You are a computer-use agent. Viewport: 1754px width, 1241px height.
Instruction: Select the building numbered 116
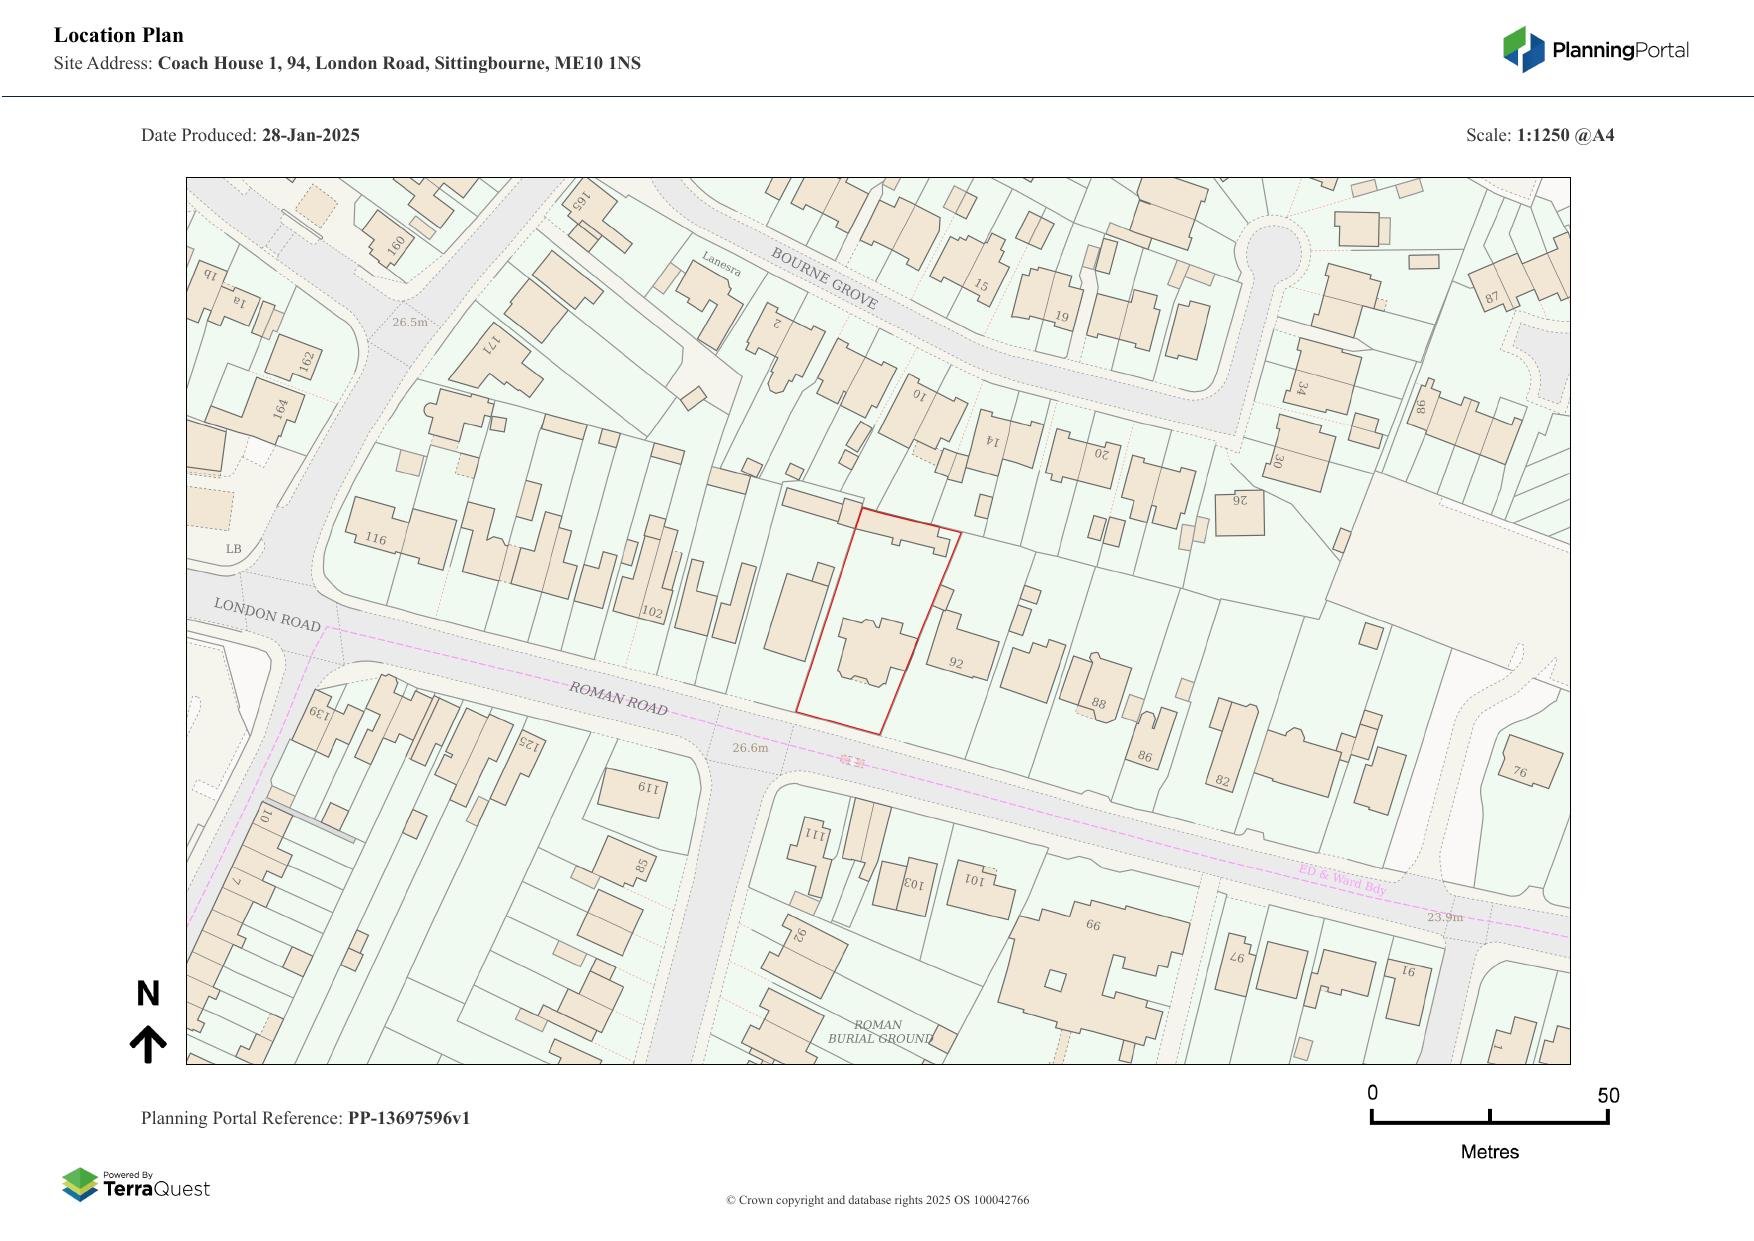(402, 532)
